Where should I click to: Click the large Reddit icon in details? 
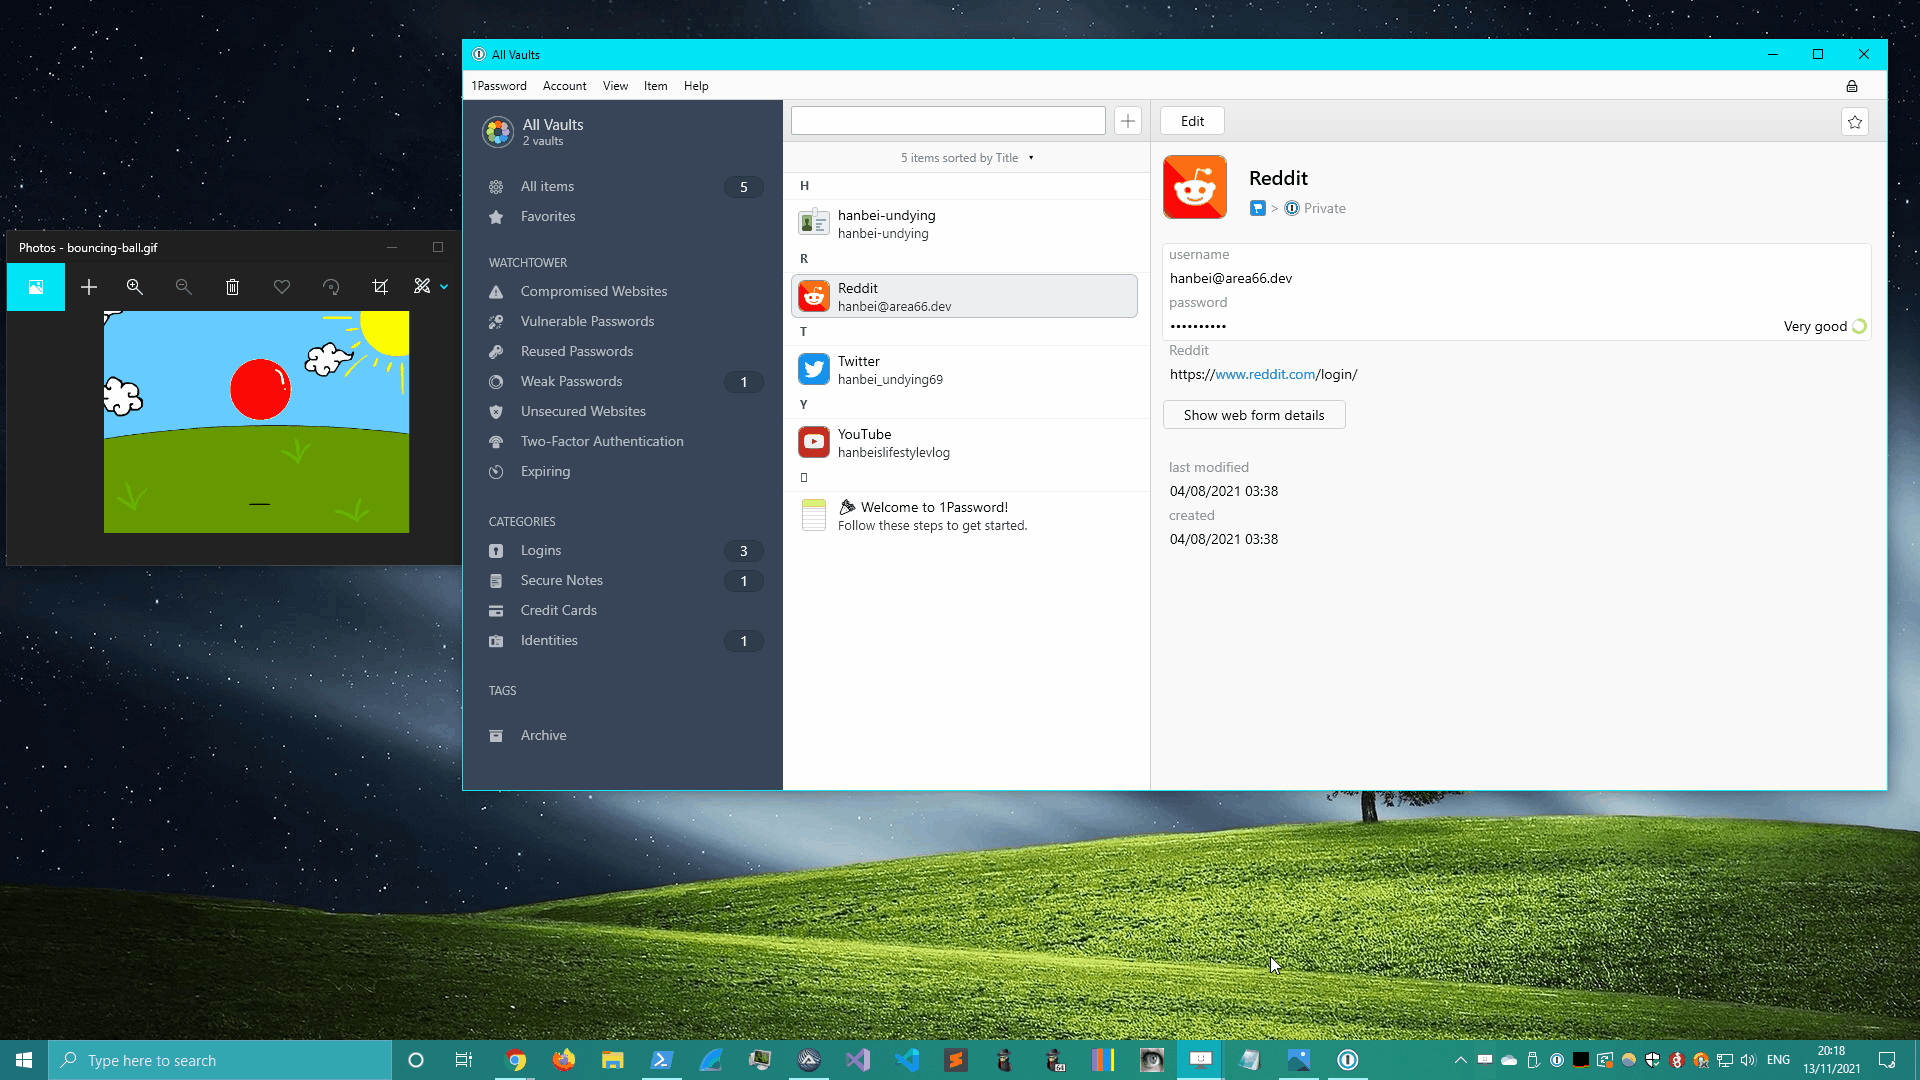click(x=1195, y=187)
